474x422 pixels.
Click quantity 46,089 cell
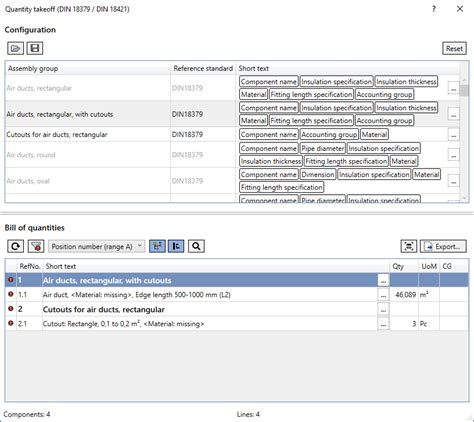coord(404,295)
